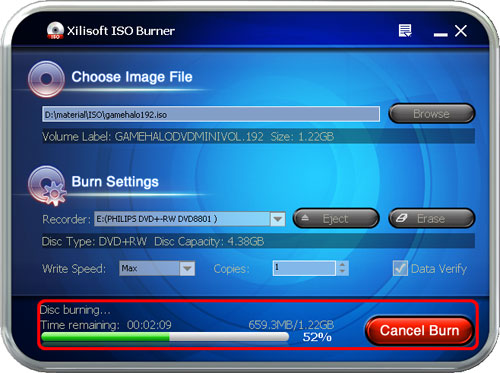Increase Copies with the up arrow
500x373 pixels.
click(342, 264)
